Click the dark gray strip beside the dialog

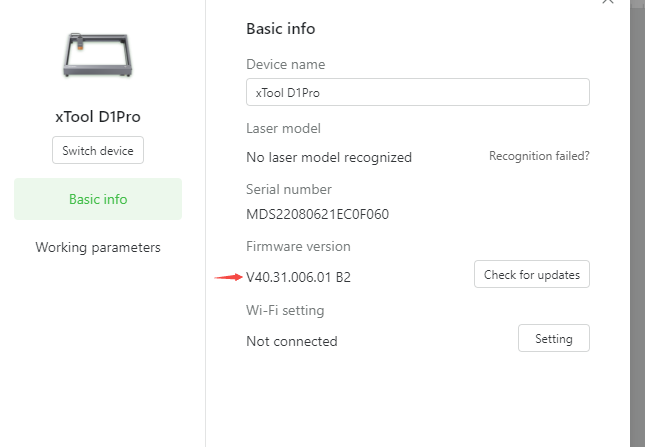pyautogui.click(x=637, y=223)
